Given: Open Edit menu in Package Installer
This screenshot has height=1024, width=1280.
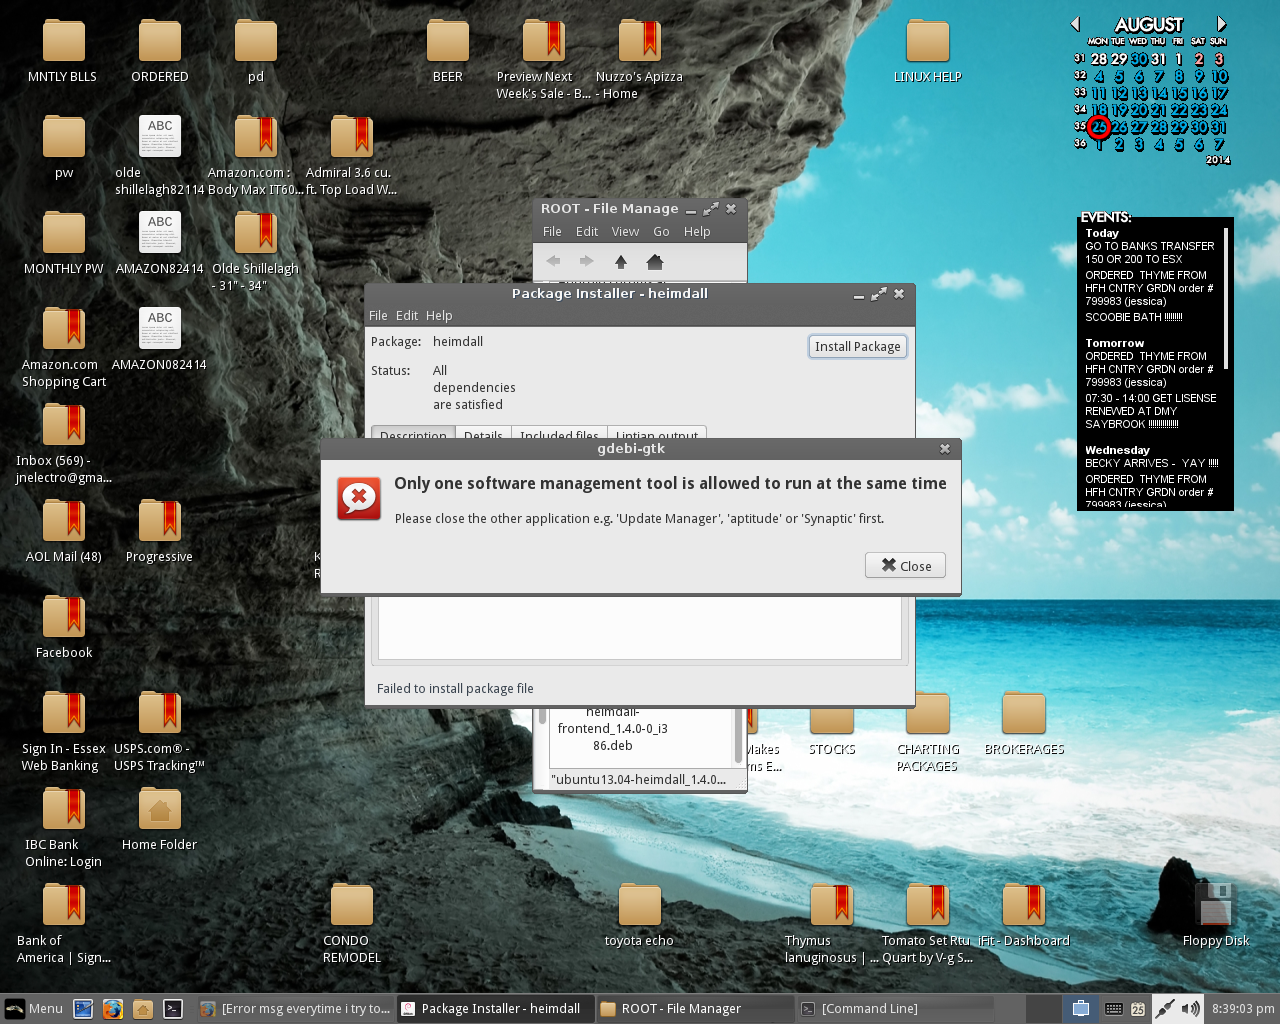Looking at the screenshot, I should pyautogui.click(x=407, y=315).
